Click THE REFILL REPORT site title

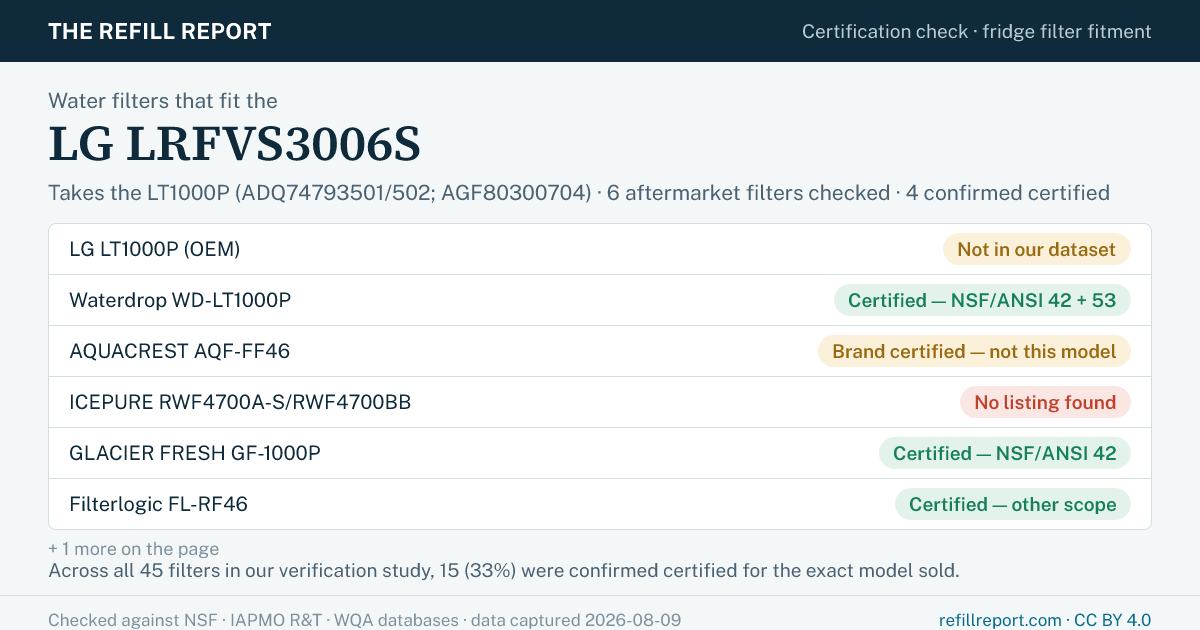click(x=160, y=31)
